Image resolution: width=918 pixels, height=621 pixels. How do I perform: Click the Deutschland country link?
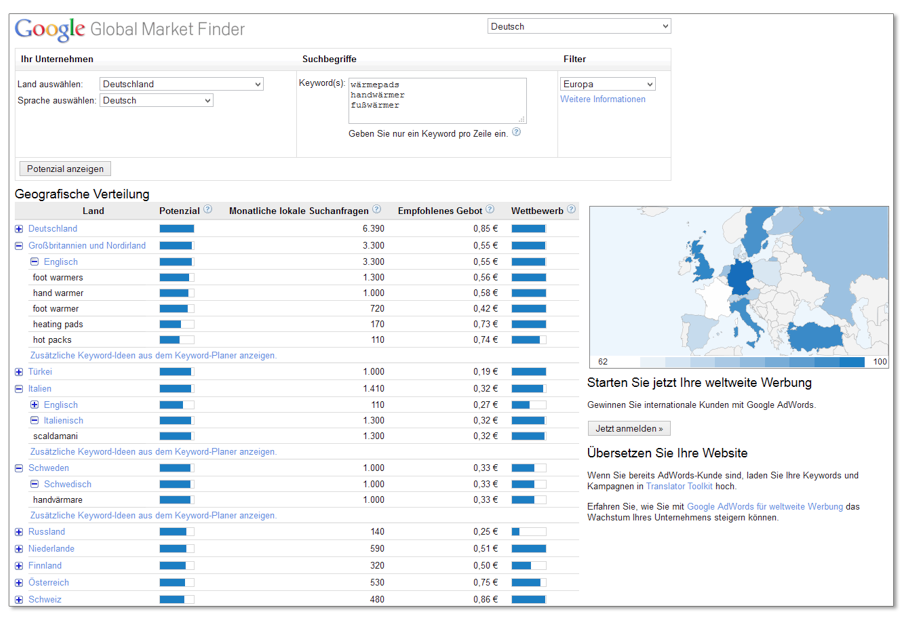(53, 229)
